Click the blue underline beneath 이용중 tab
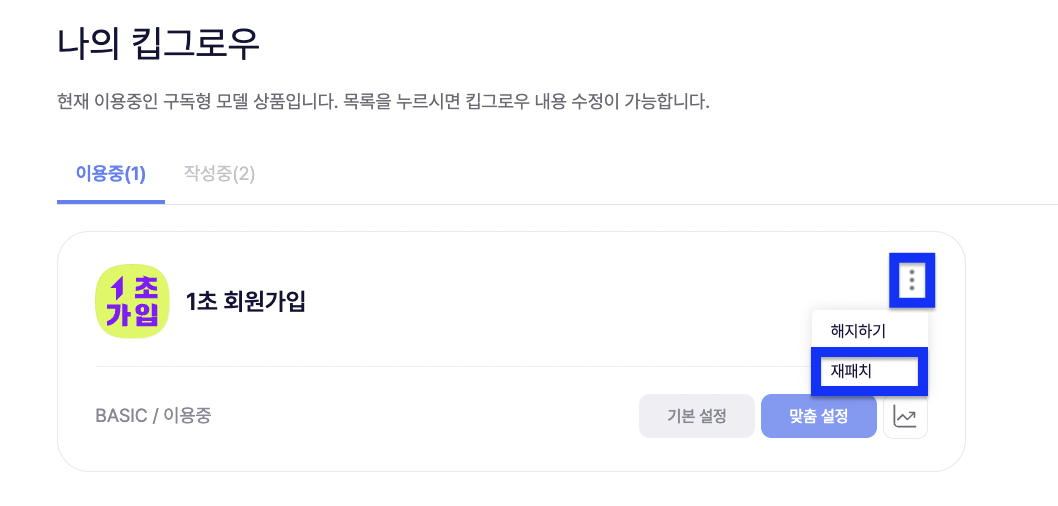This screenshot has width=1058, height=506. [110, 201]
